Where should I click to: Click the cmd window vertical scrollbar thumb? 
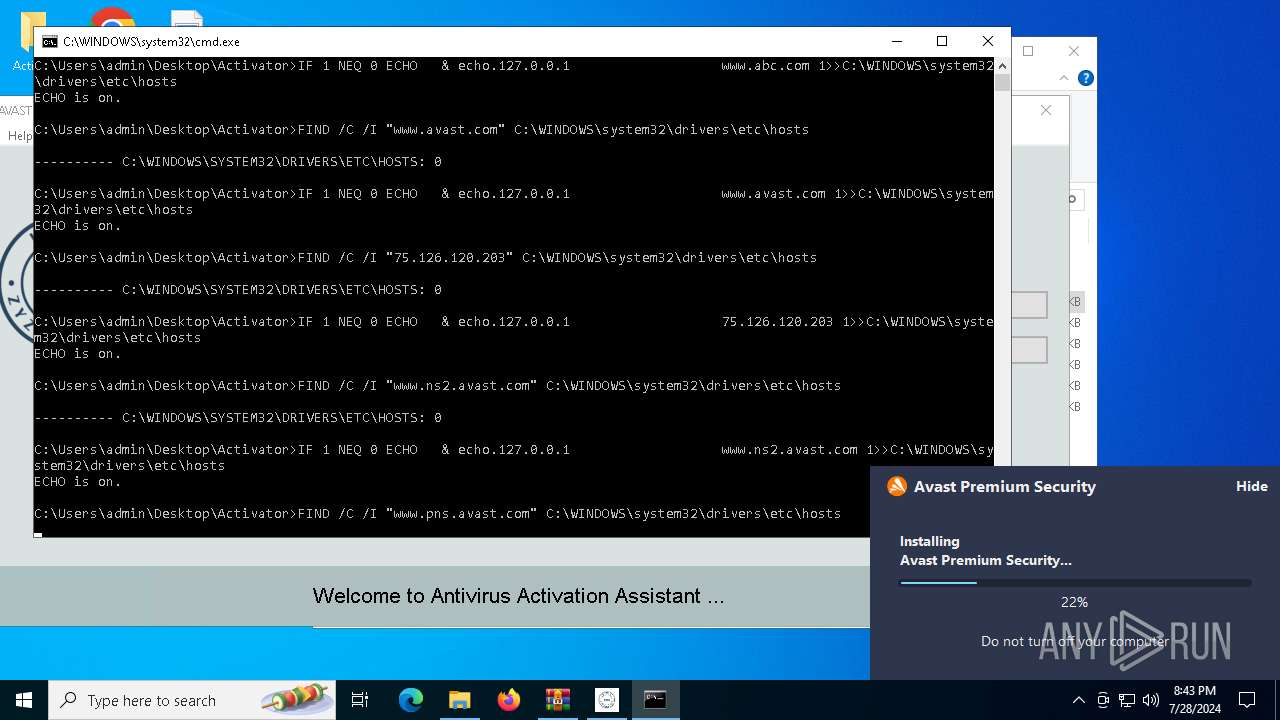point(1002,83)
